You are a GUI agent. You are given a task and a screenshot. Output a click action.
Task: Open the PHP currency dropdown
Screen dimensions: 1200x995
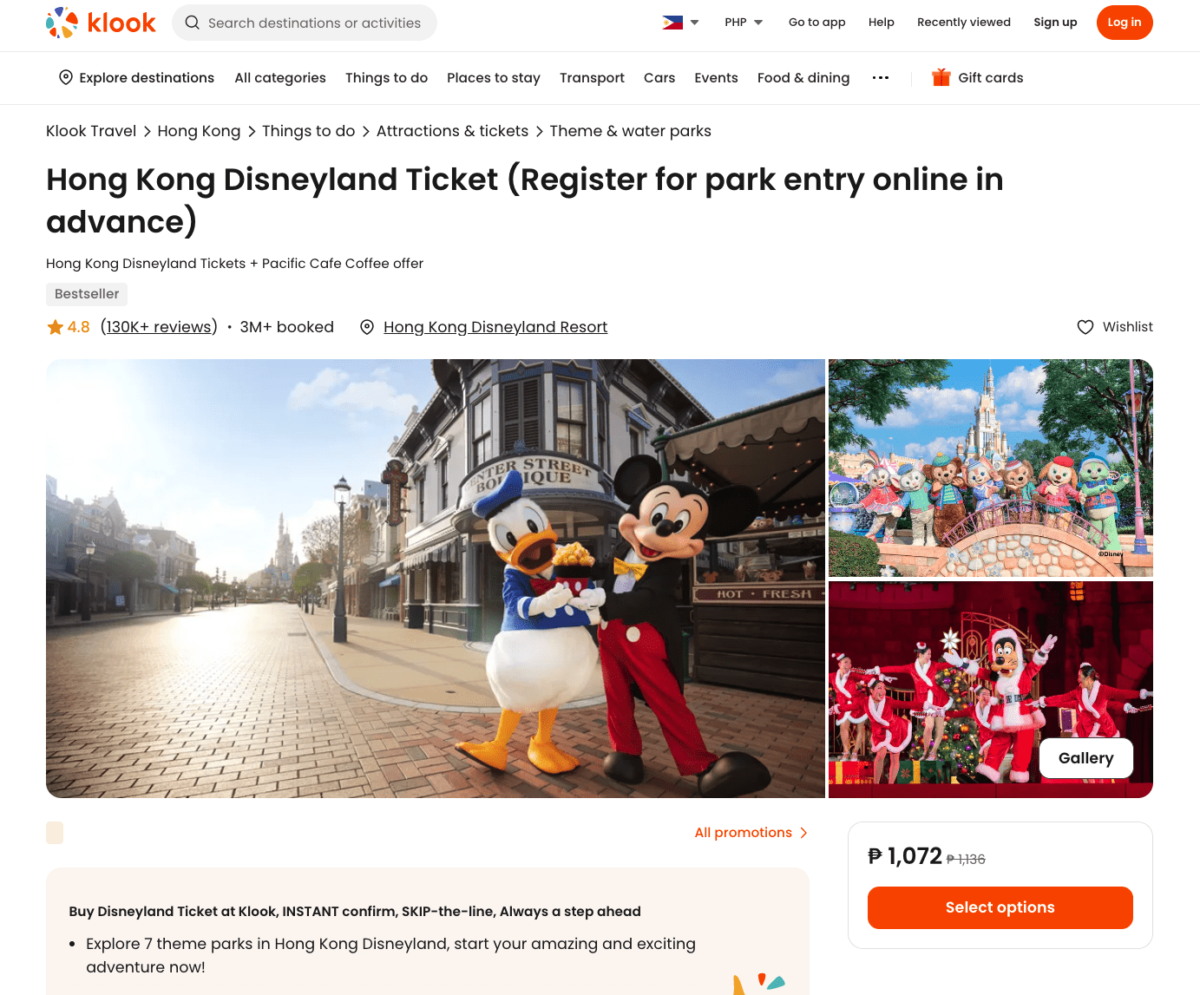pos(744,22)
